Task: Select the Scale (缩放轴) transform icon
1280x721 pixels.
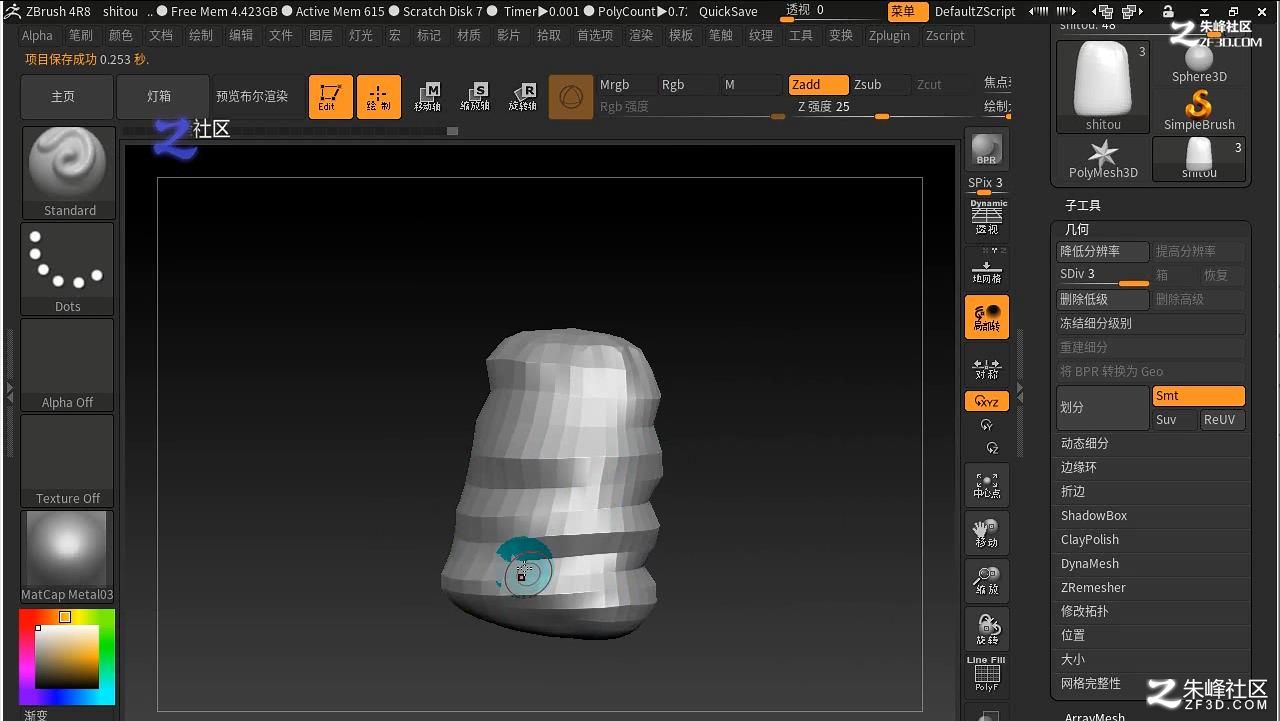Action: [x=475, y=97]
